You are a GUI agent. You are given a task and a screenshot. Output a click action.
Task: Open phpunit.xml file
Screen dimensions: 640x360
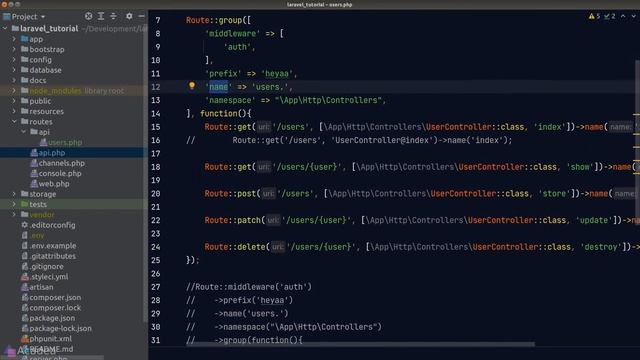51,339
